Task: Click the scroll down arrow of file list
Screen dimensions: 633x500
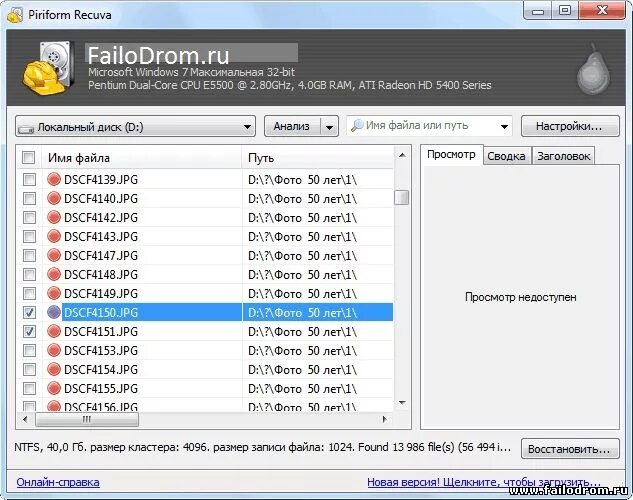Action: click(402, 402)
